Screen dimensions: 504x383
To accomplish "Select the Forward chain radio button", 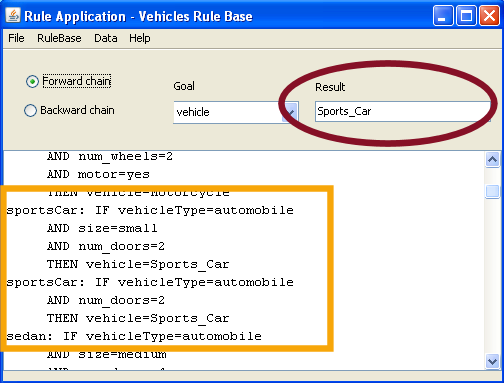I will [x=32, y=81].
